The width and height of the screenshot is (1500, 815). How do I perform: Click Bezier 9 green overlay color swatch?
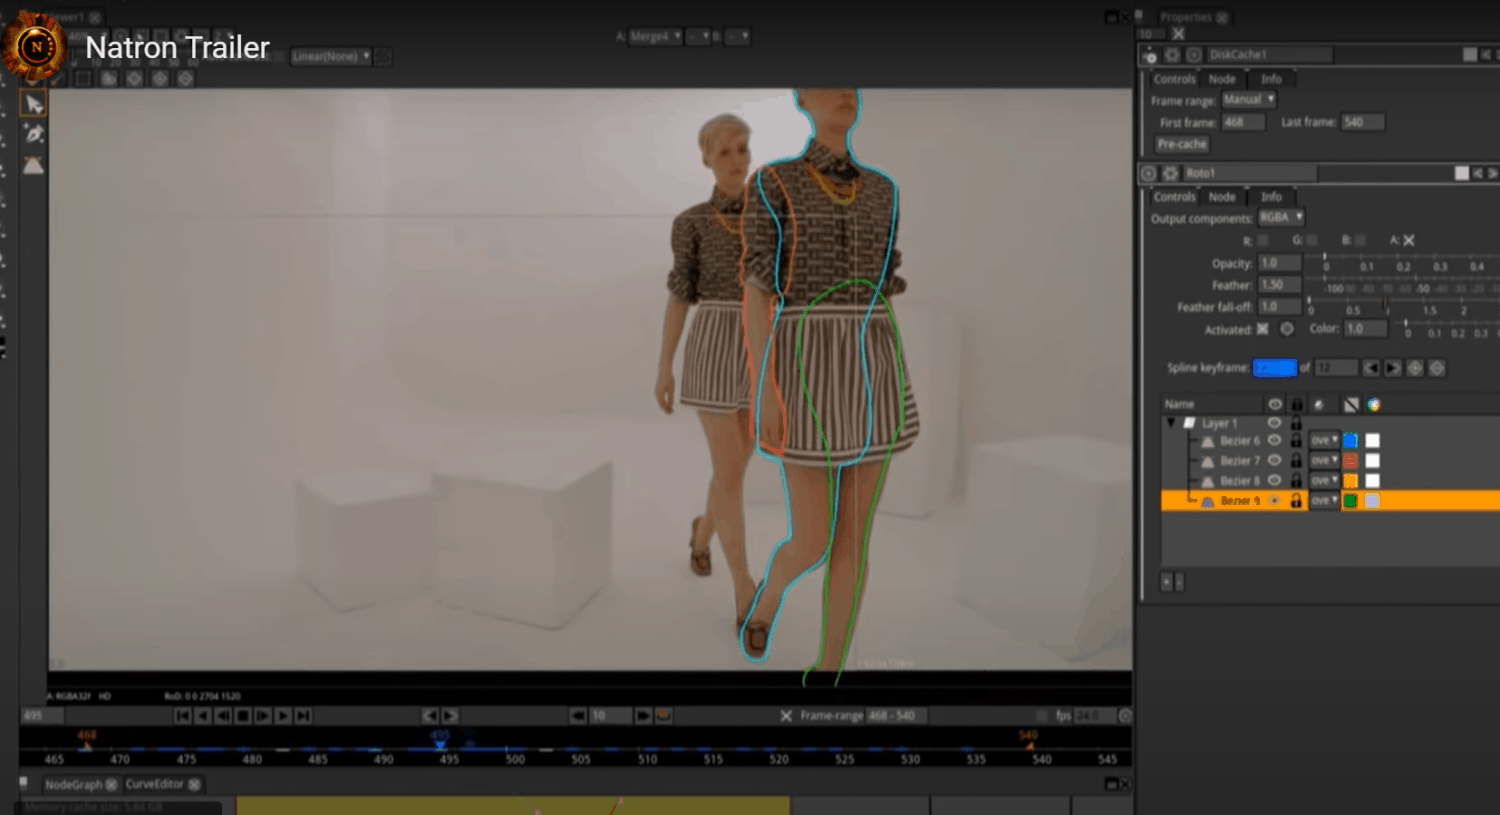point(1350,501)
